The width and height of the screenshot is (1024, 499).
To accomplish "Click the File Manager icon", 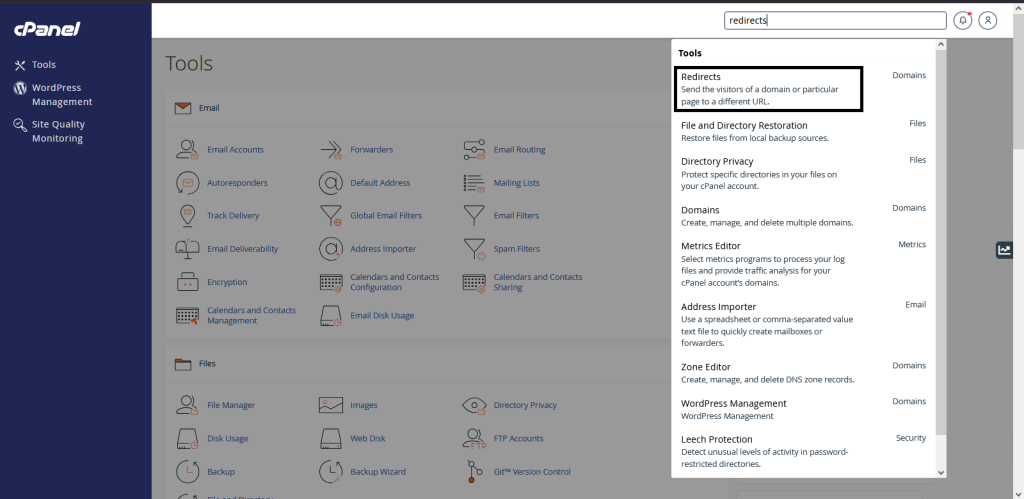I will tap(187, 405).
